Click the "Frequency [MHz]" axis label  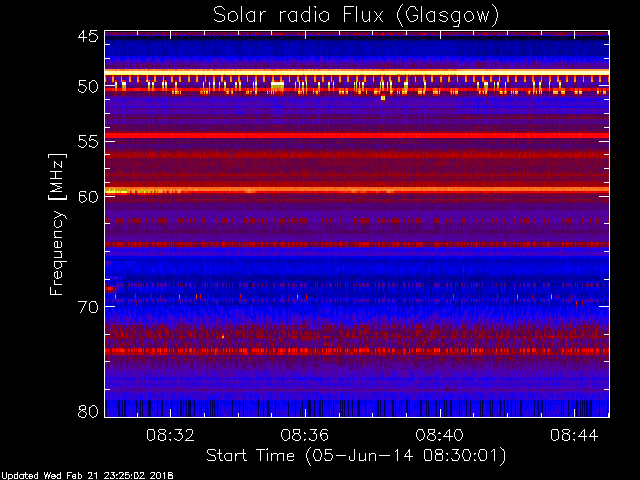(57, 224)
